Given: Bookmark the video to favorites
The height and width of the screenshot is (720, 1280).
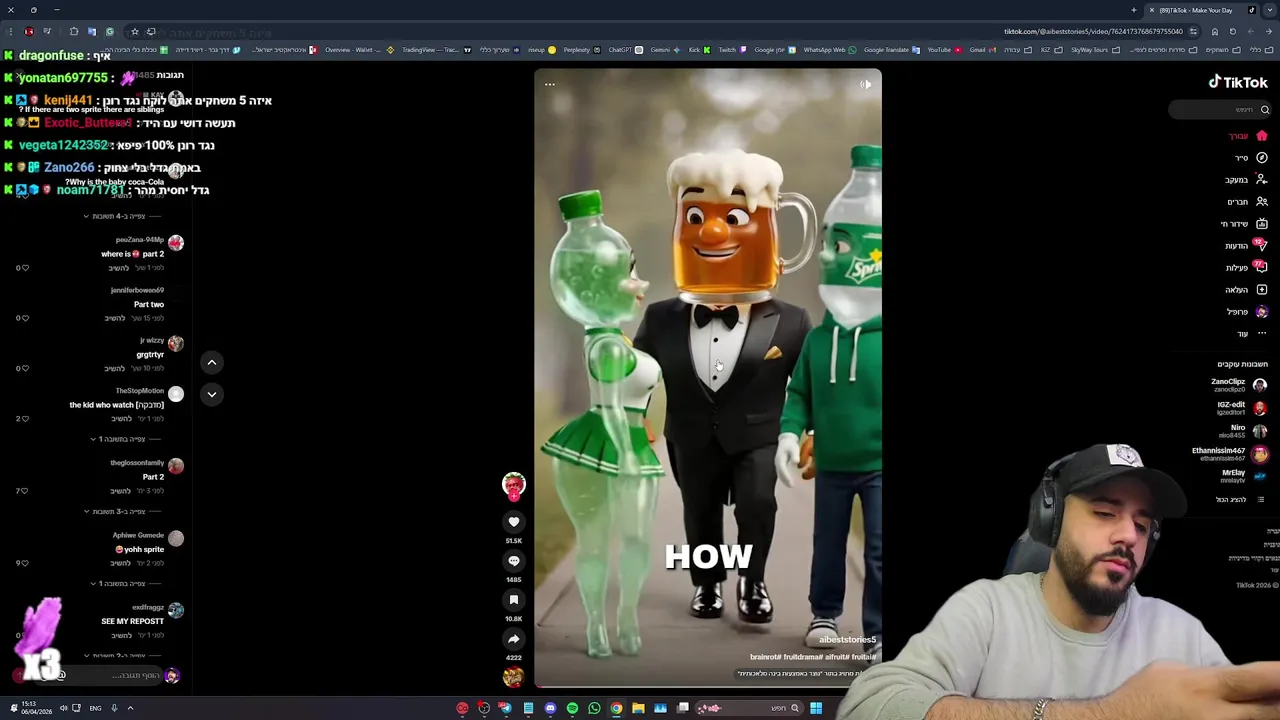Looking at the screenshot, I should coord(514,600).
